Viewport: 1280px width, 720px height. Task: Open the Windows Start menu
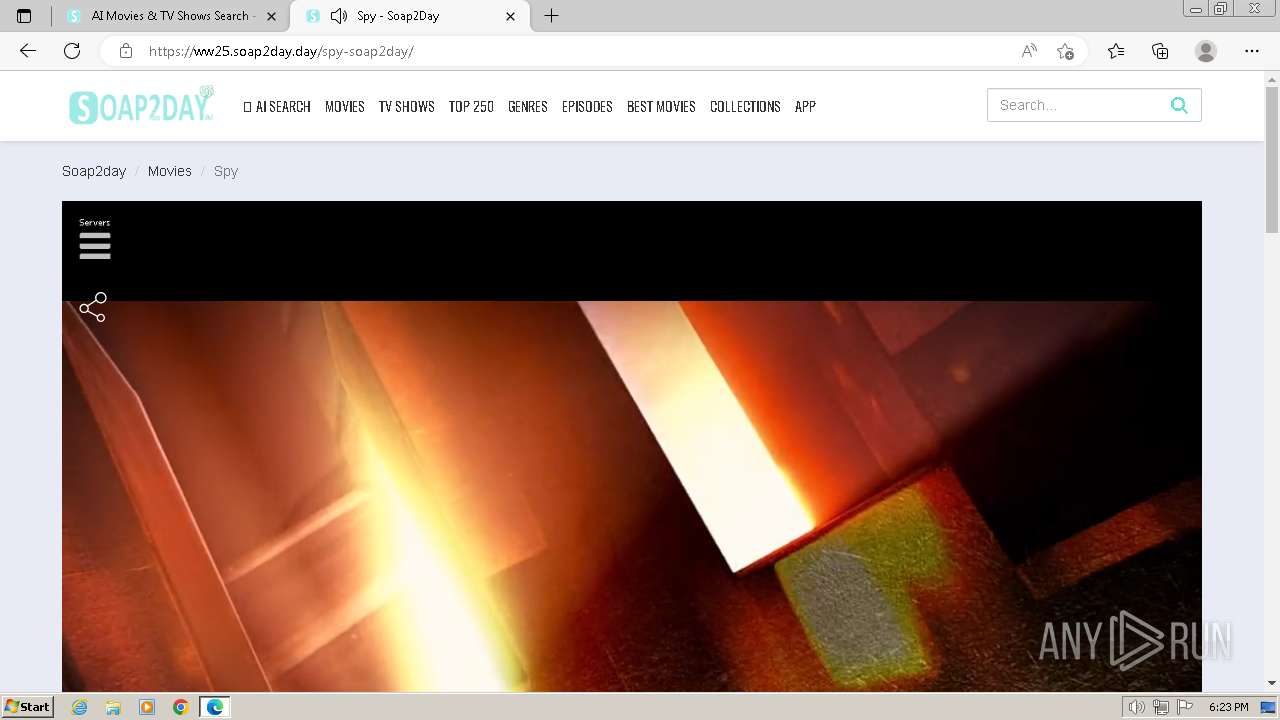(28, 706)
